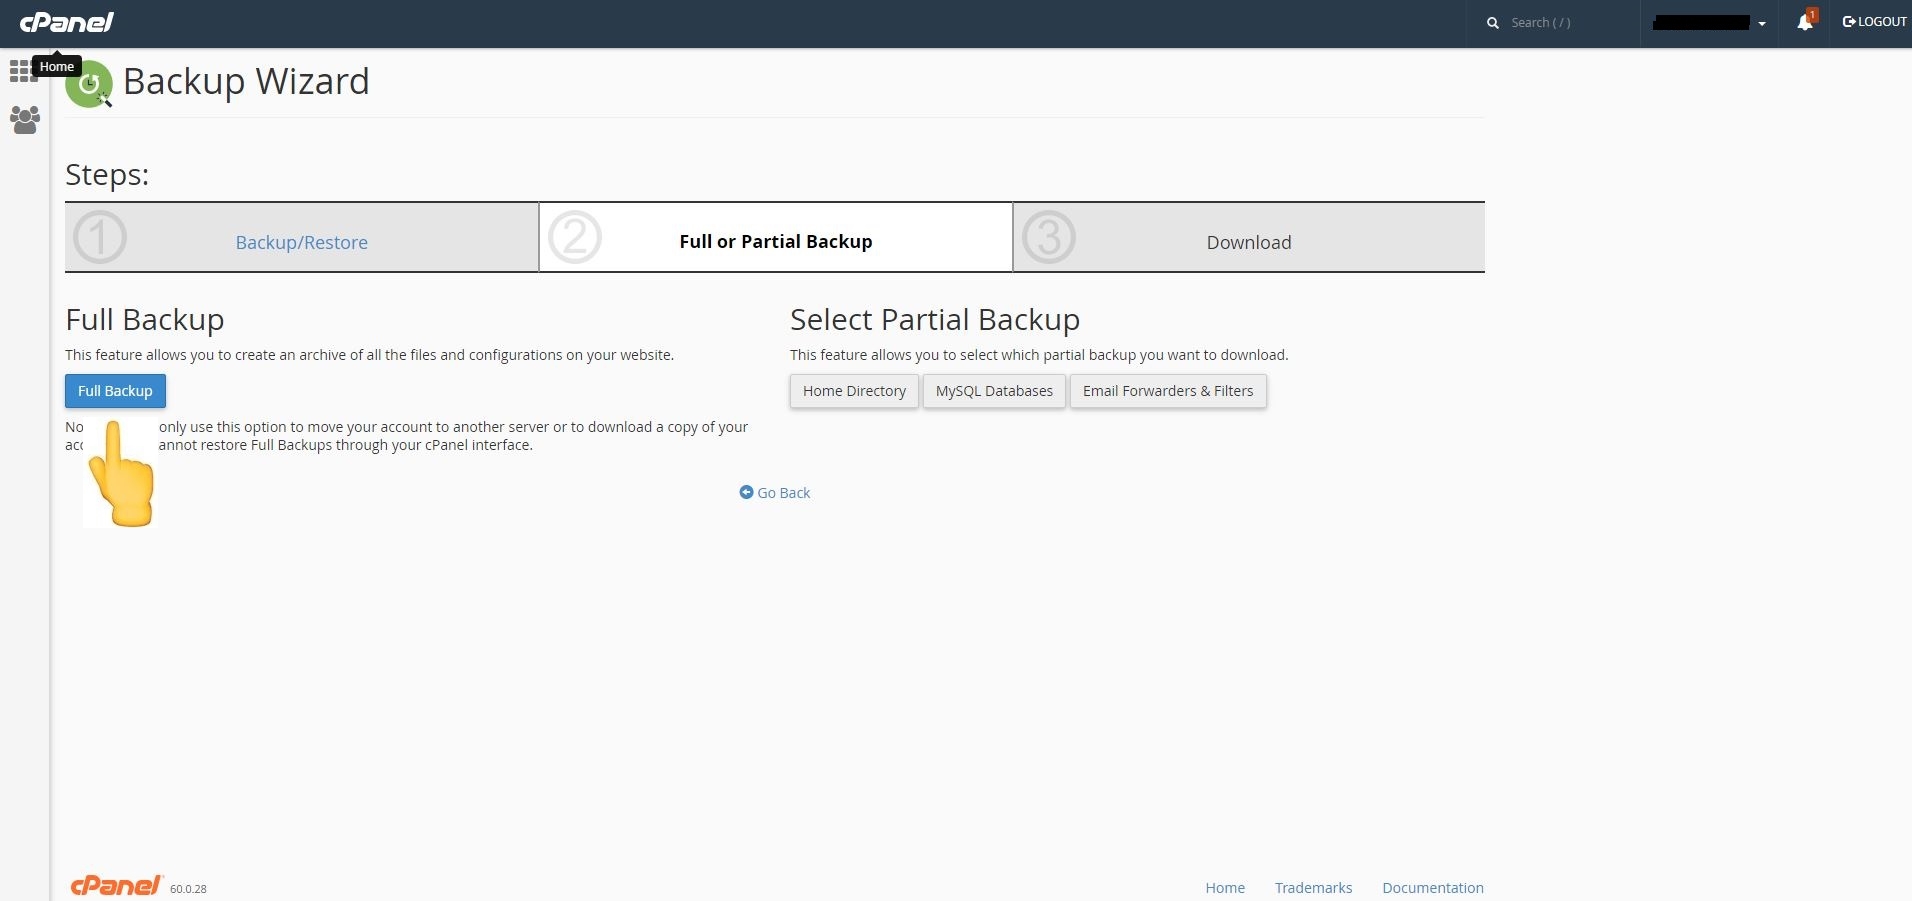Screen dimensions: 1912x901
Task: Choose Email Forwarders & Filters backup
Action: tap(1167, 391)
